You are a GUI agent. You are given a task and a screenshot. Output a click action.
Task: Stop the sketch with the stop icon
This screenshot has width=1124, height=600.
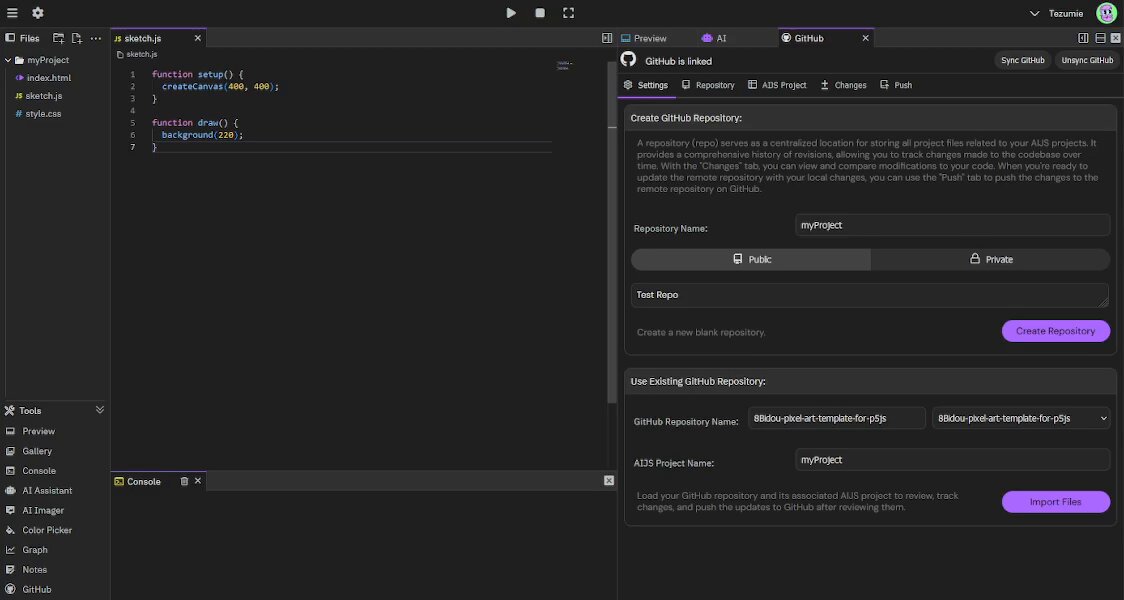[540, 13]
